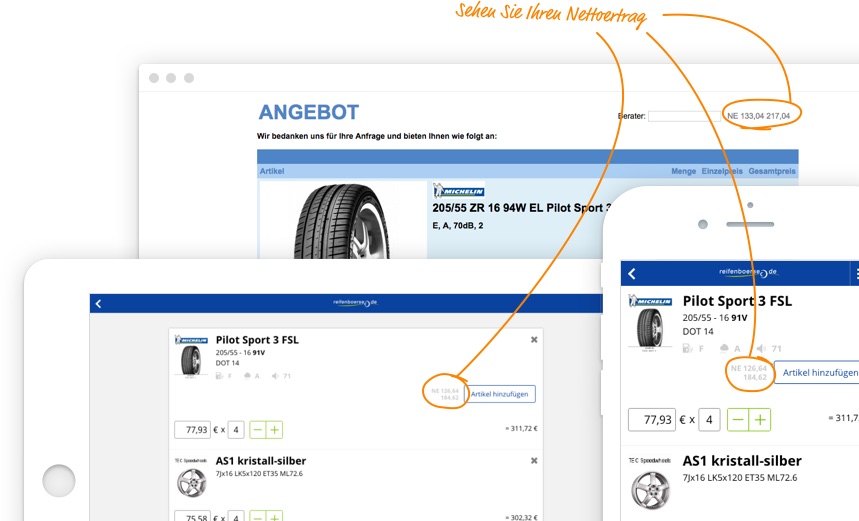Select the Einzelpreis column header

click(721, 171)
